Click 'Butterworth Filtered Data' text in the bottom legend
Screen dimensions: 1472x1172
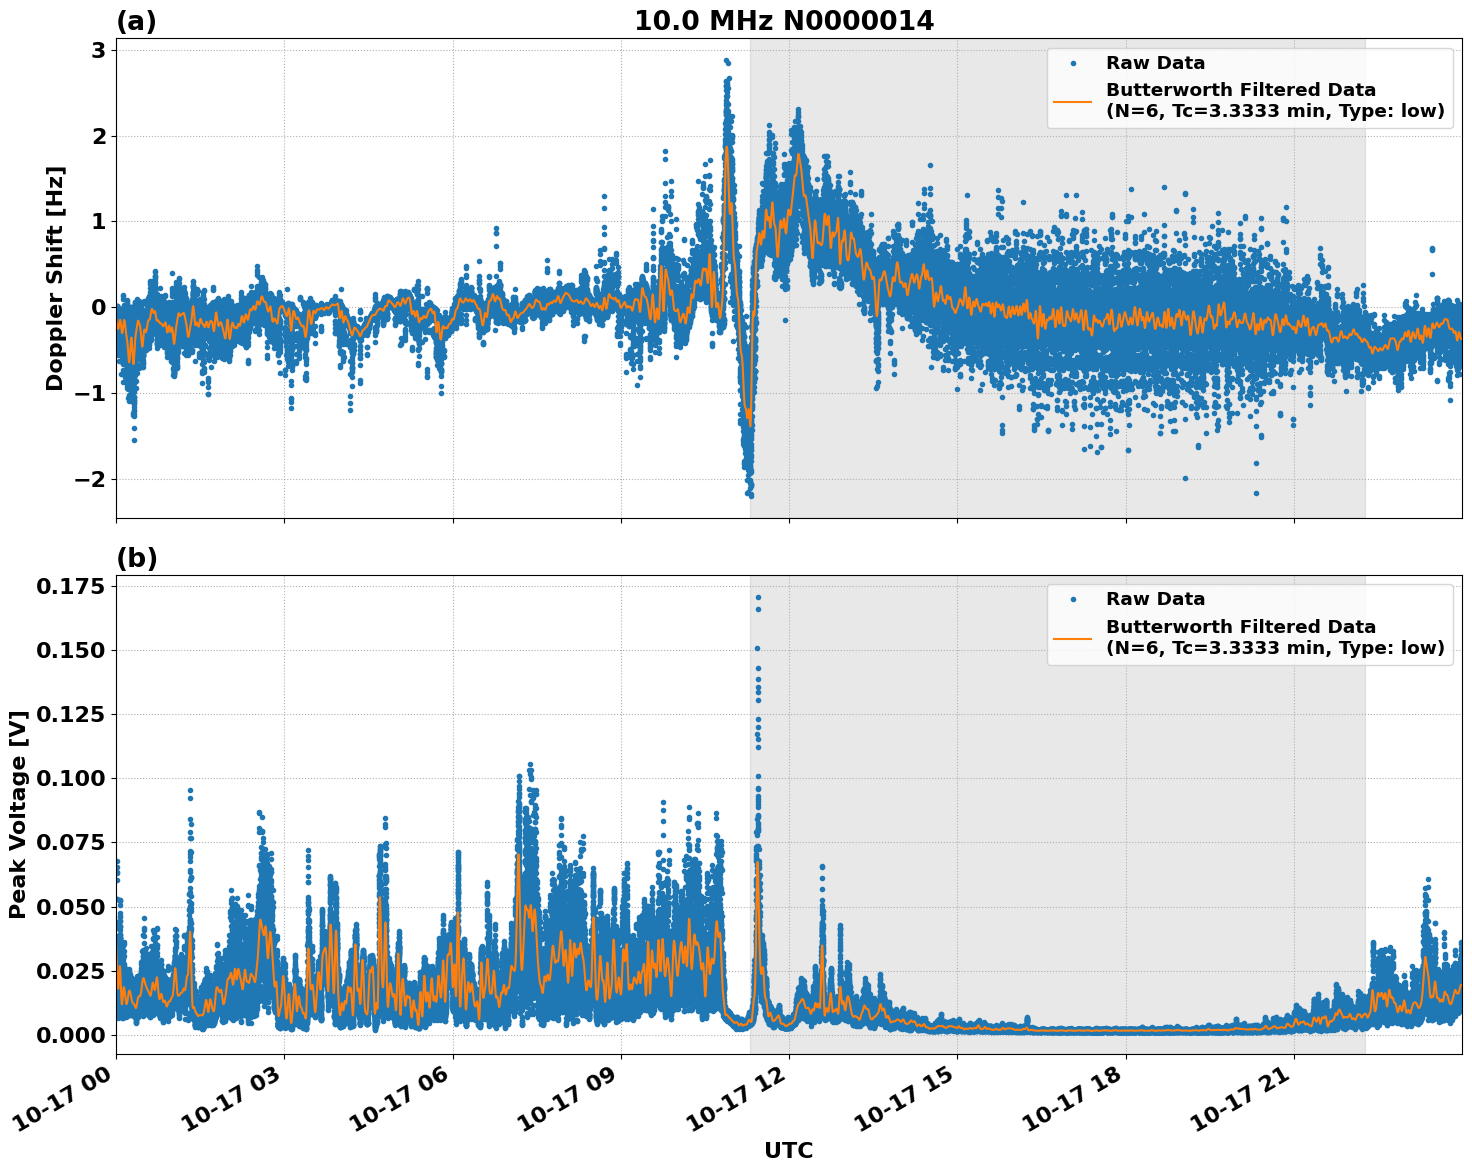pos(1240,627)
